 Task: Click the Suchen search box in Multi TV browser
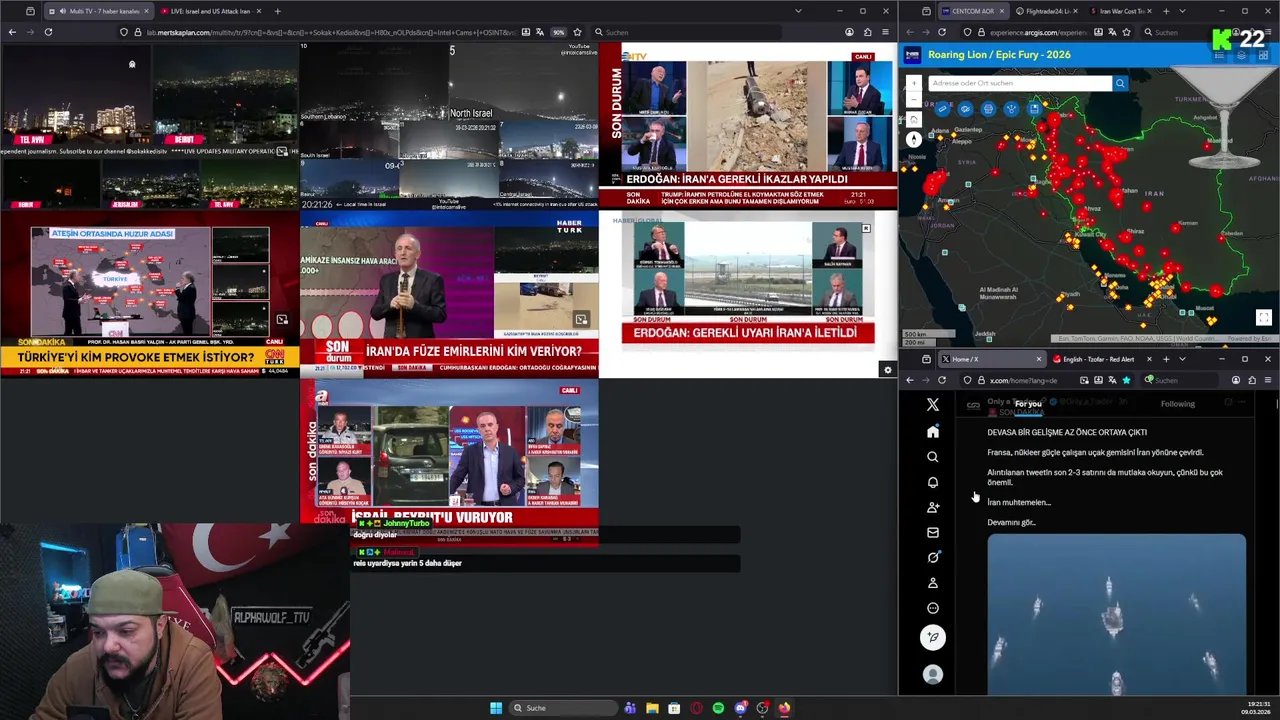coord(687,32)
